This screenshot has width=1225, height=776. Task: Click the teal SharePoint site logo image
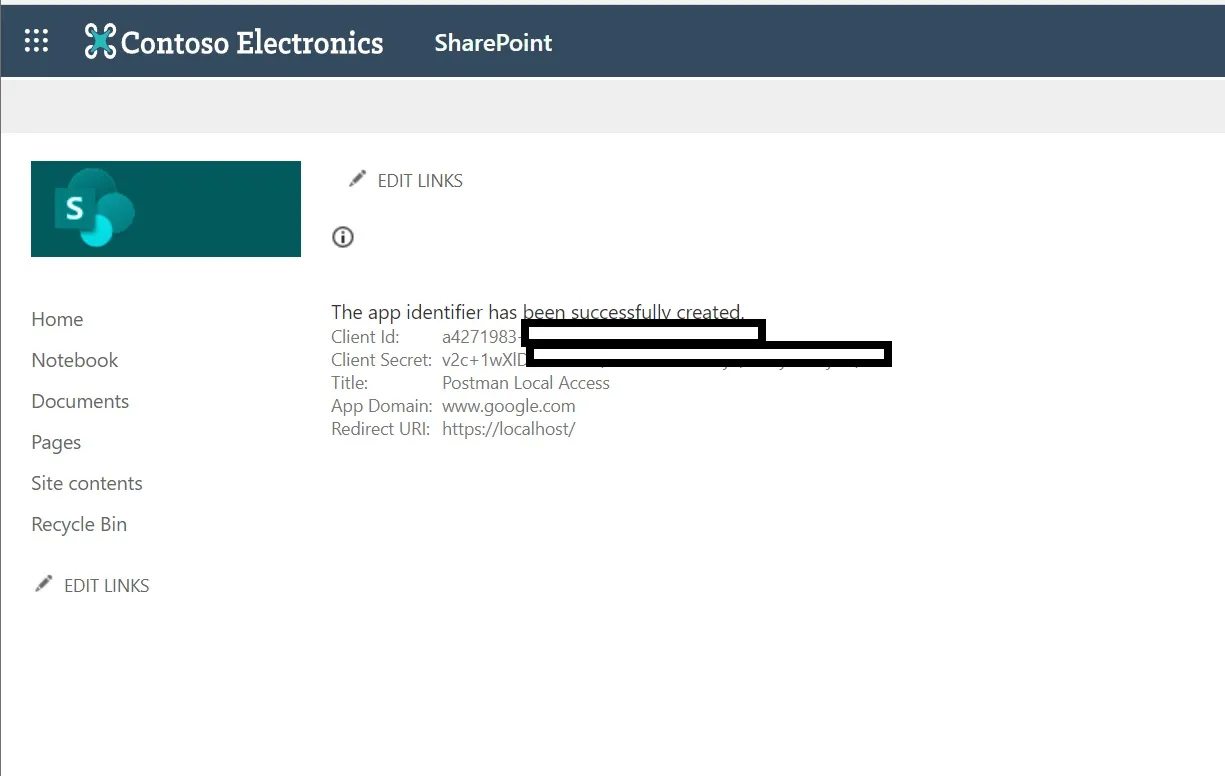pyautogui.click(x=165, y=208)
